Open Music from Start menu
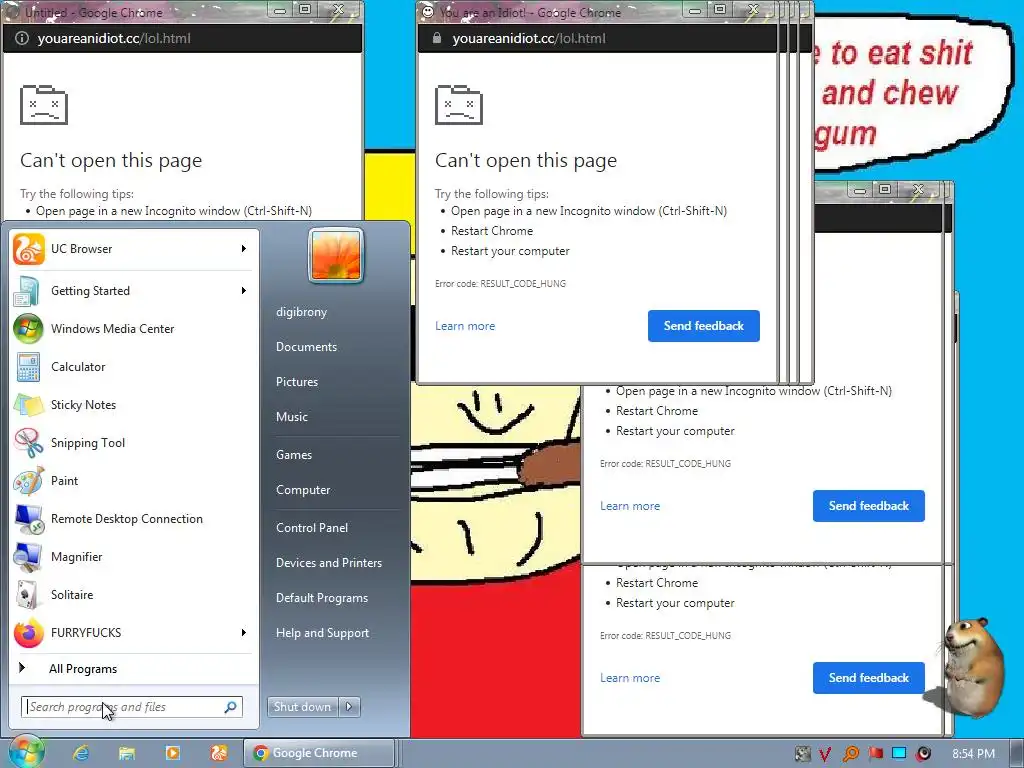 point(291,417)
